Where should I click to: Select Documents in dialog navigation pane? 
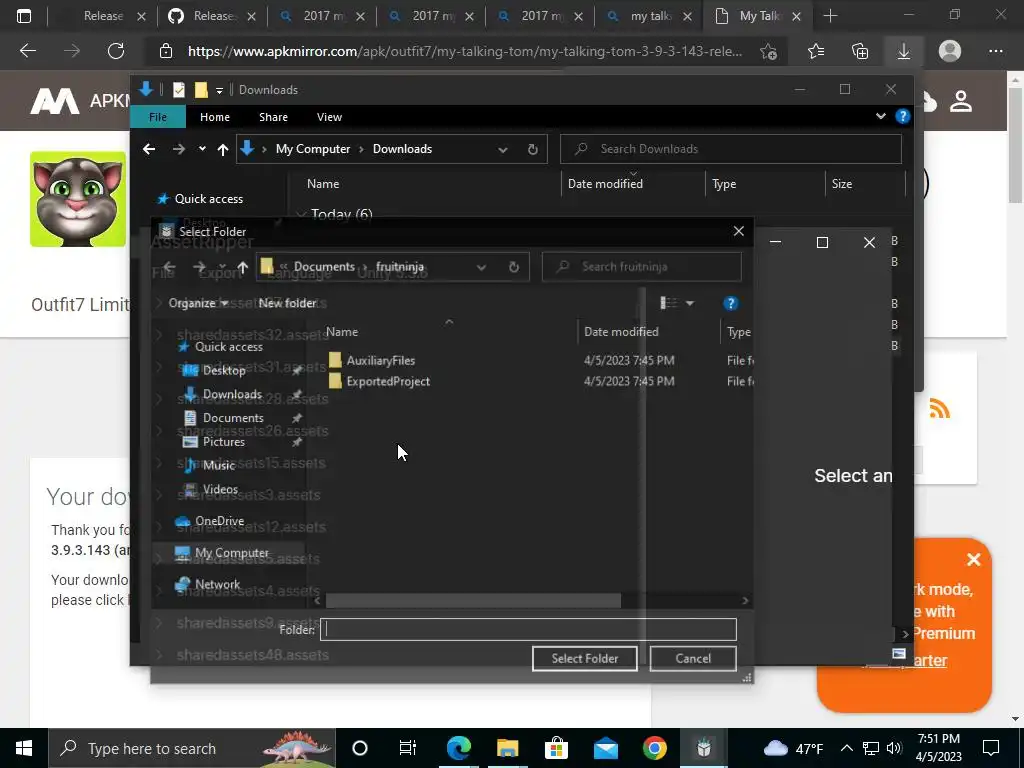(x=233, y=418)
